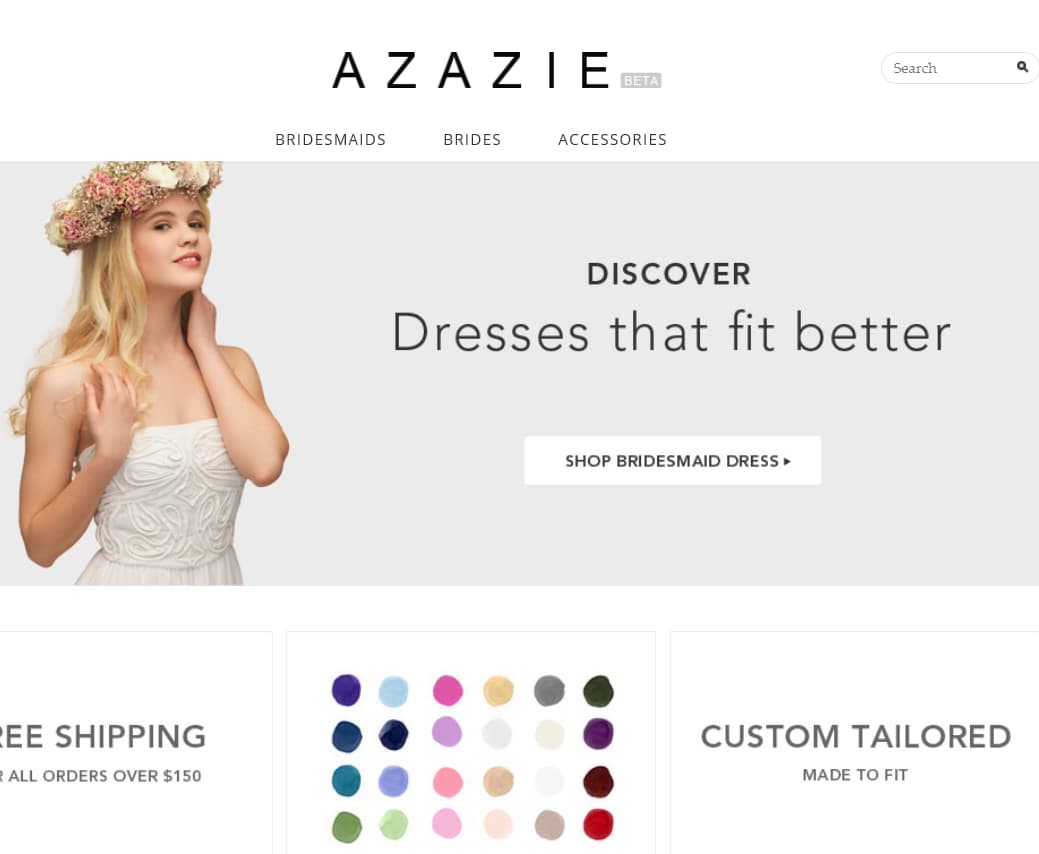Open the Custom Tailored promo tile

[x=855, y=743]
